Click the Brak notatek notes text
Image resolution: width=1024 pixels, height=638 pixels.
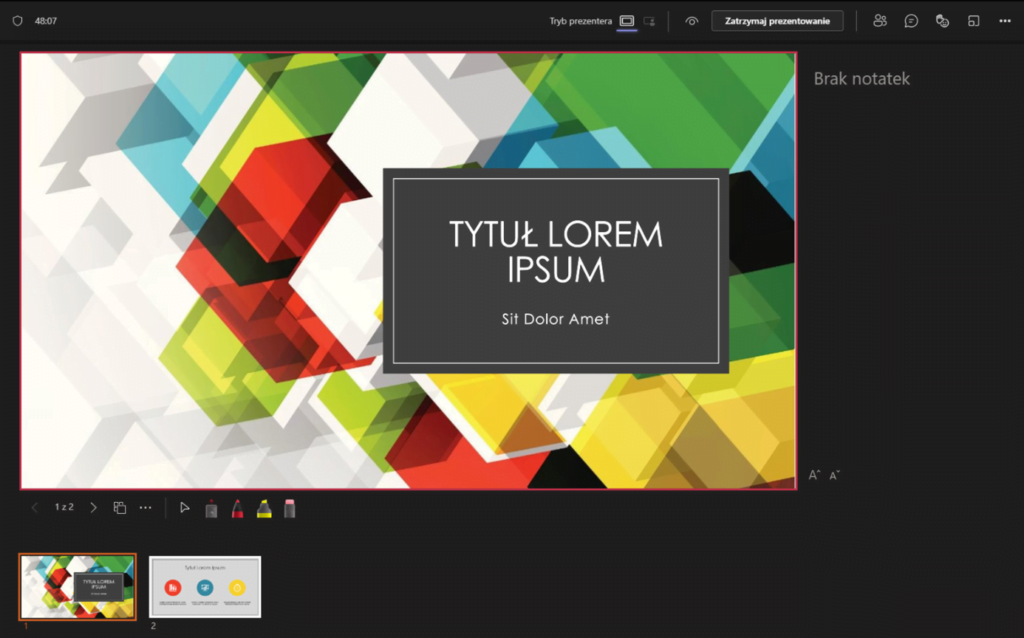point(861,79)
